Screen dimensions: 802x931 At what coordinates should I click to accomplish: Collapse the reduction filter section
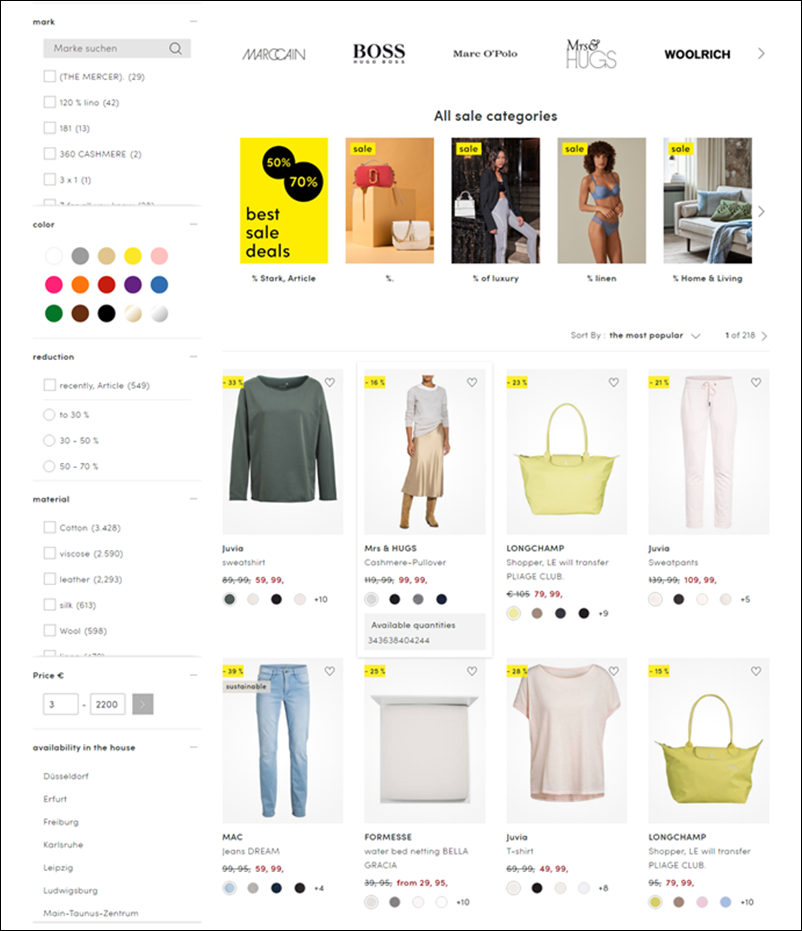[x=194, y=356]
